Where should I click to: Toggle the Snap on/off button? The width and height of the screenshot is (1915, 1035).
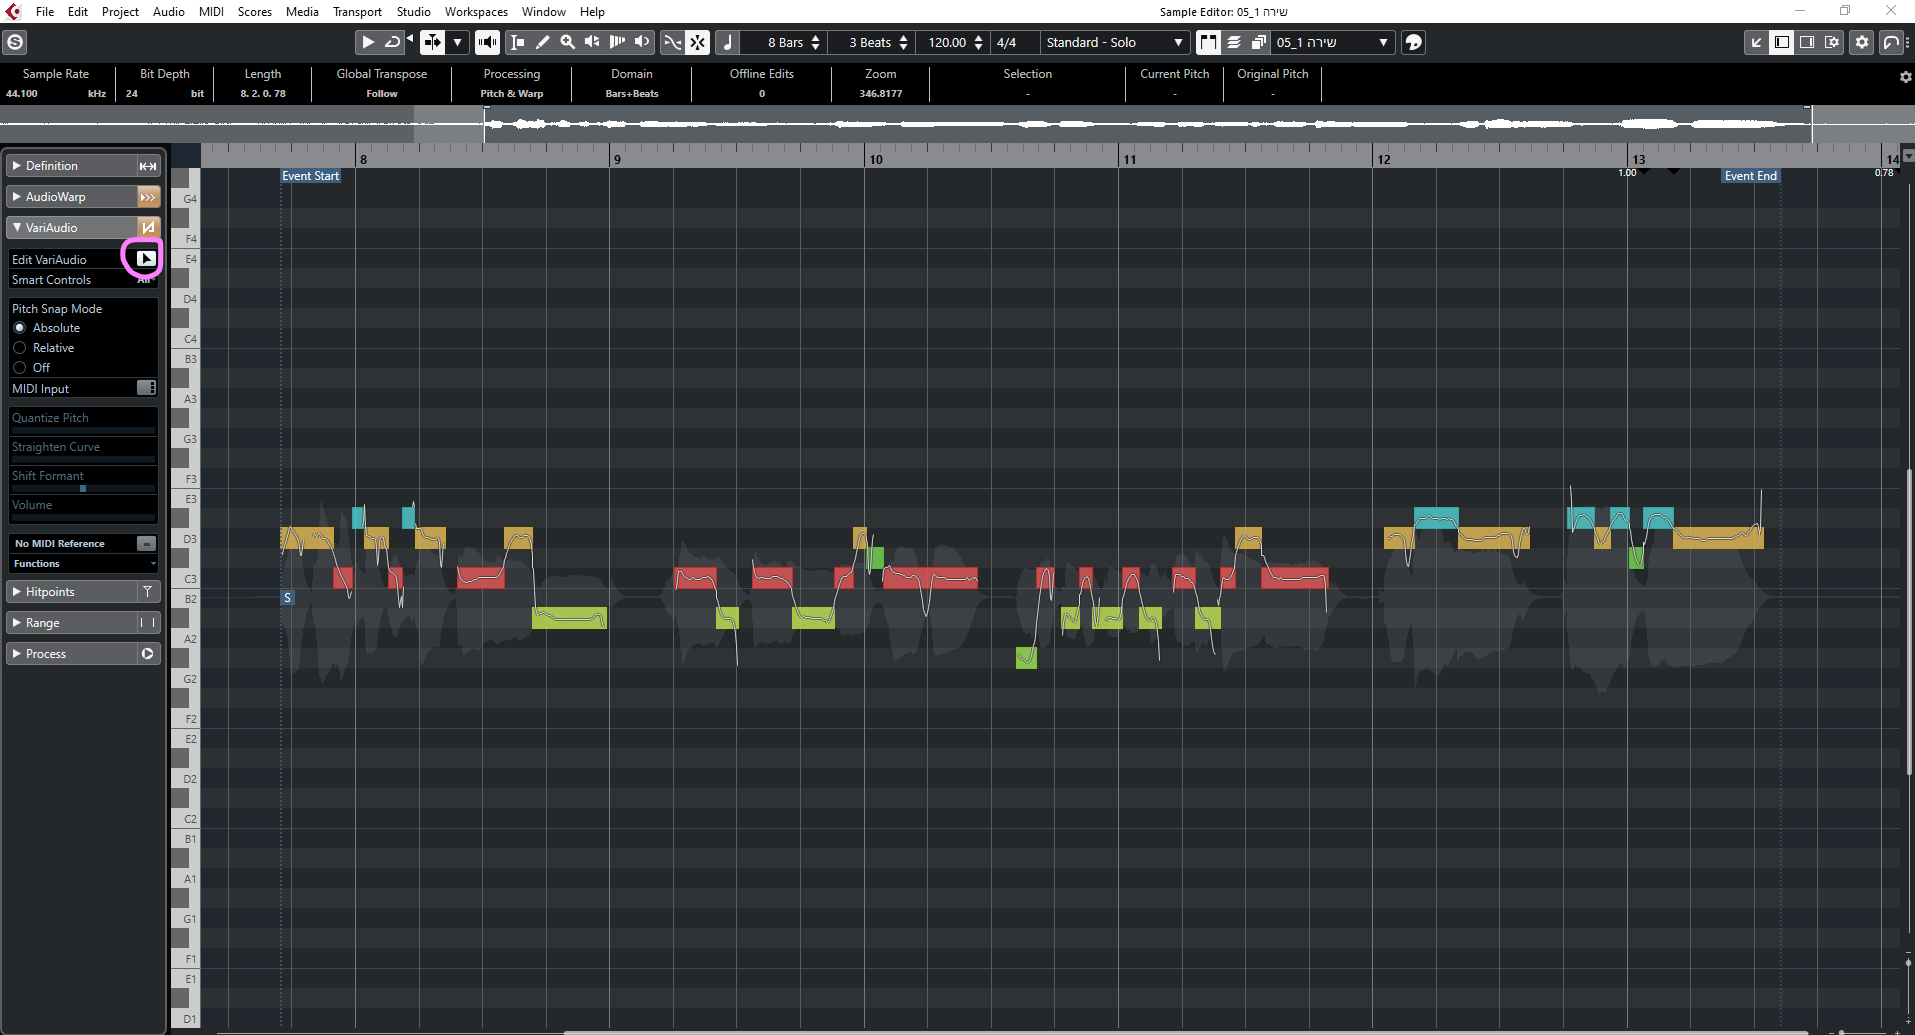click(697, 42)
